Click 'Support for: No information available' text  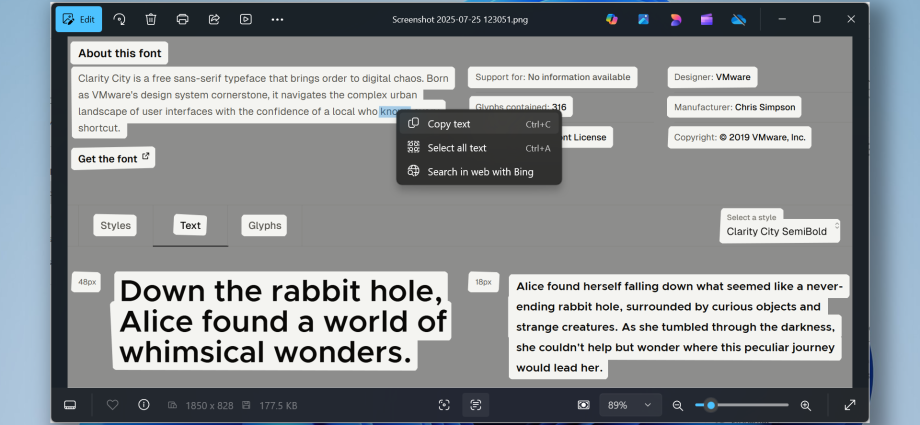point(553,77)
